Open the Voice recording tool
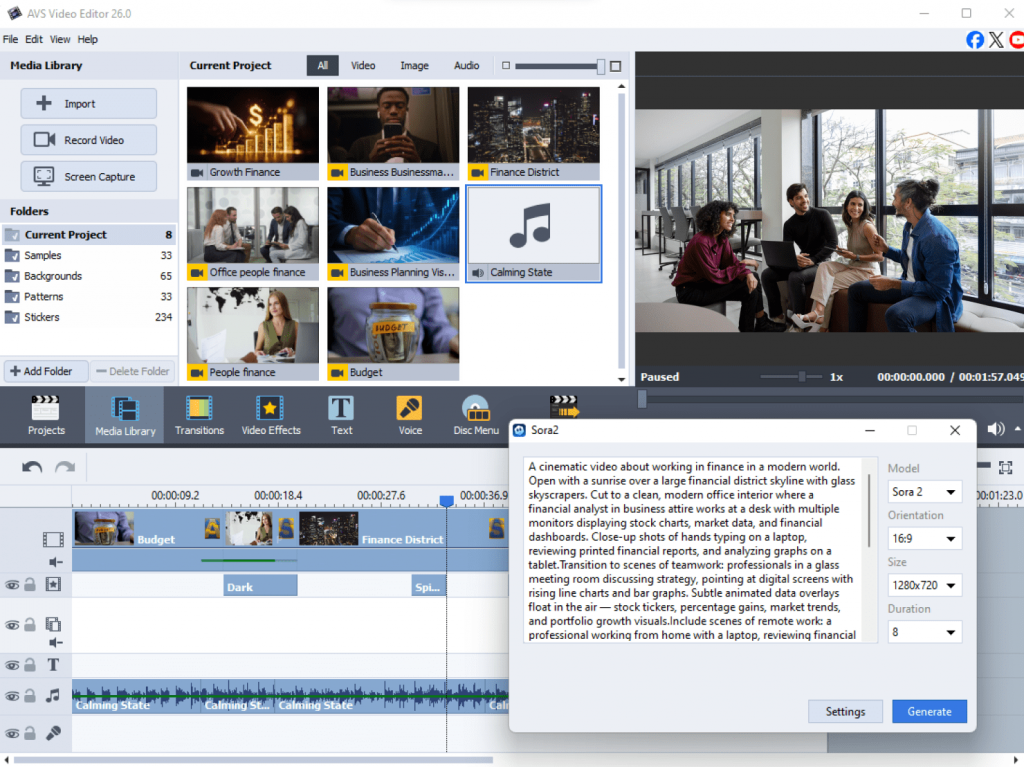This screenshot has height=767, width=1024. point(410,415)
